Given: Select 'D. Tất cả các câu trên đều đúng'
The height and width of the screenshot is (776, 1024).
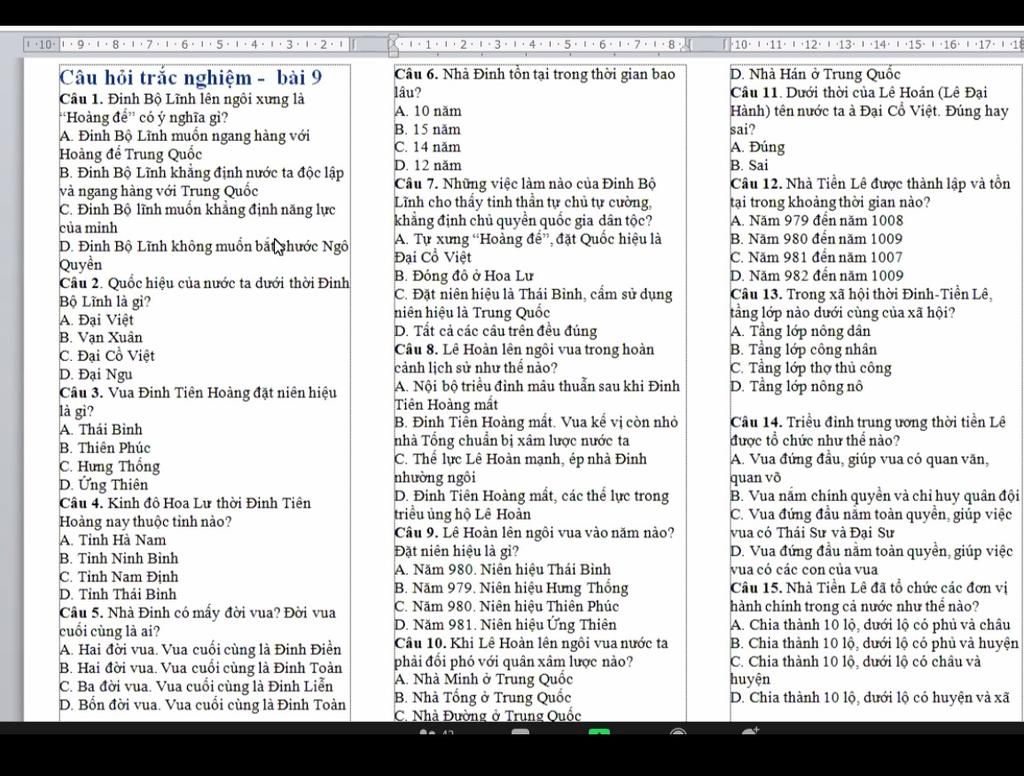Looking at the screenshot, I should [x=496, y=331].
